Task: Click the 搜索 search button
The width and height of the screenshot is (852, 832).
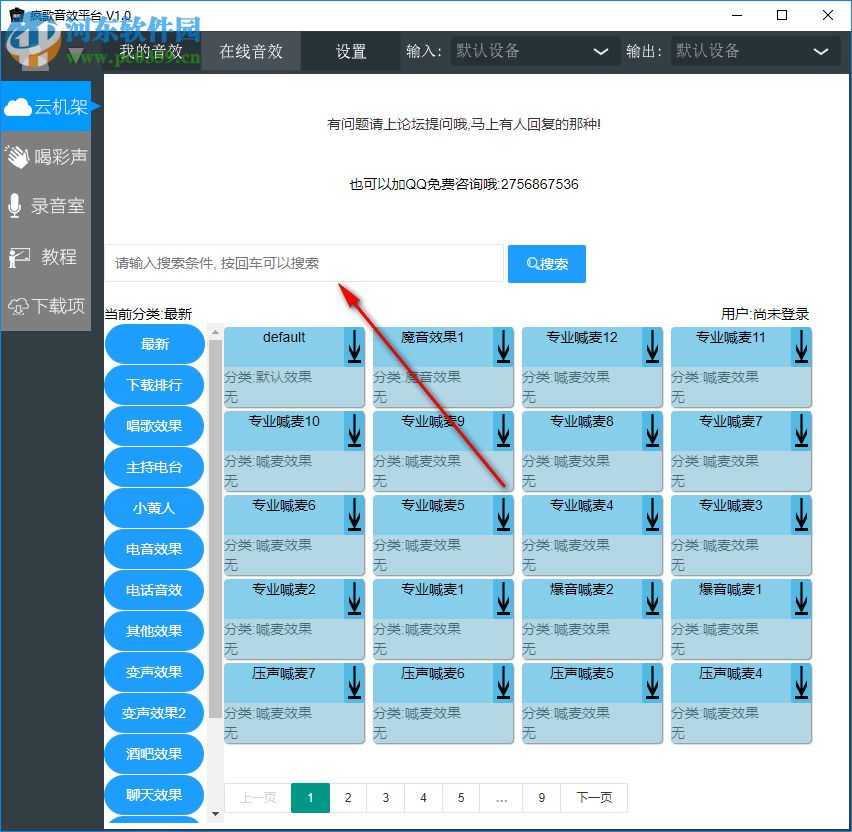Action: click(546, 263)
